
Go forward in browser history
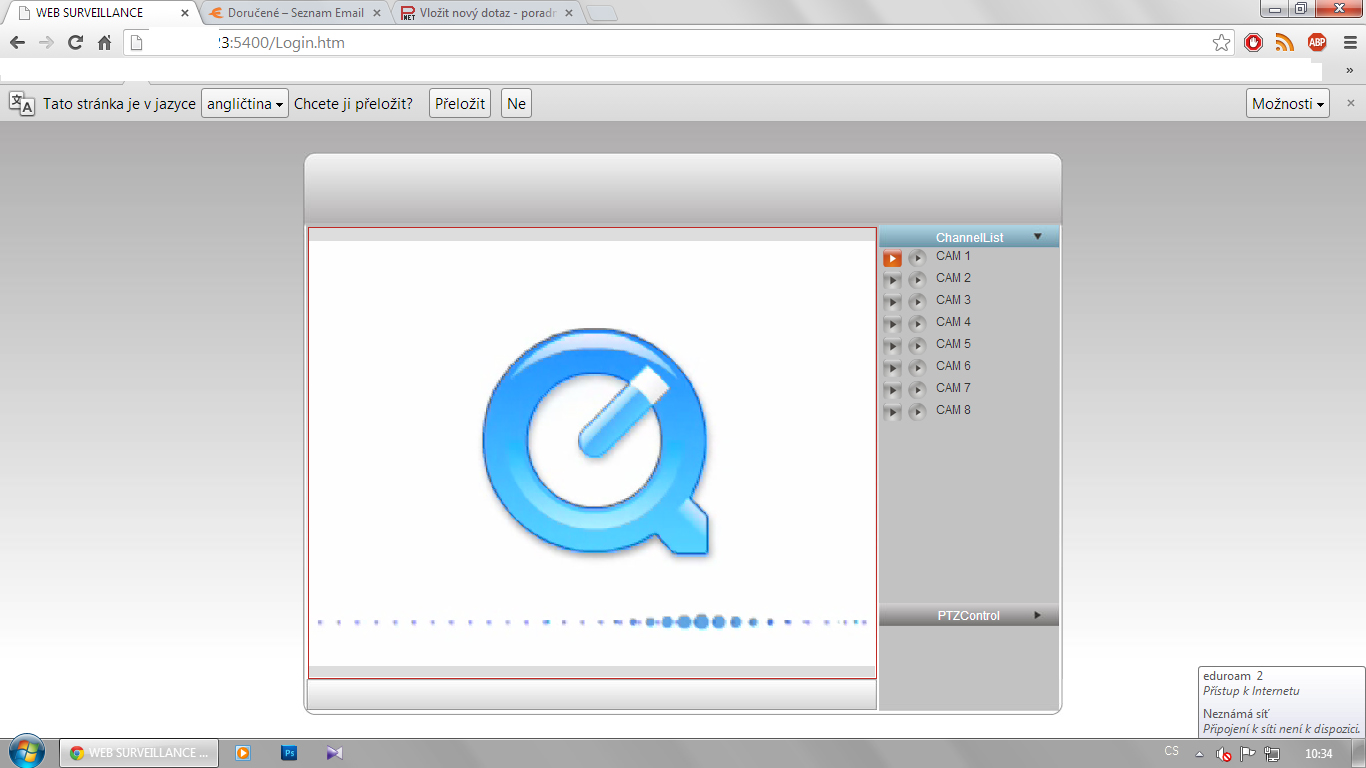click(46, 43)
